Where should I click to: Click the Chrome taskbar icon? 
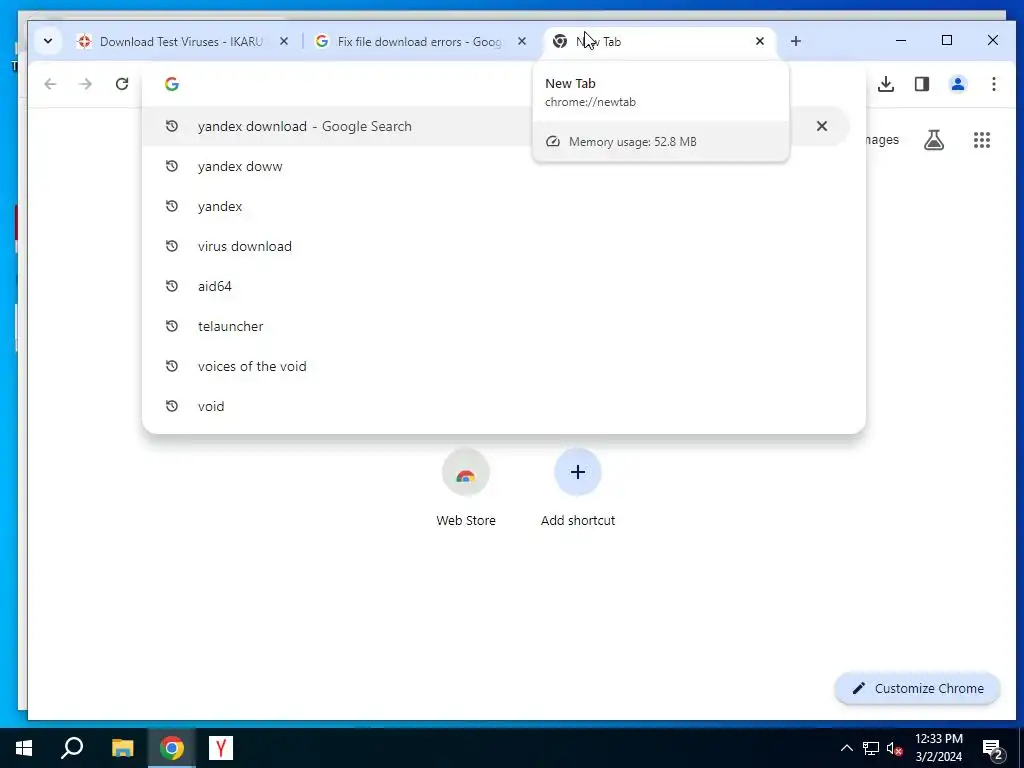(x=172, y=748)
